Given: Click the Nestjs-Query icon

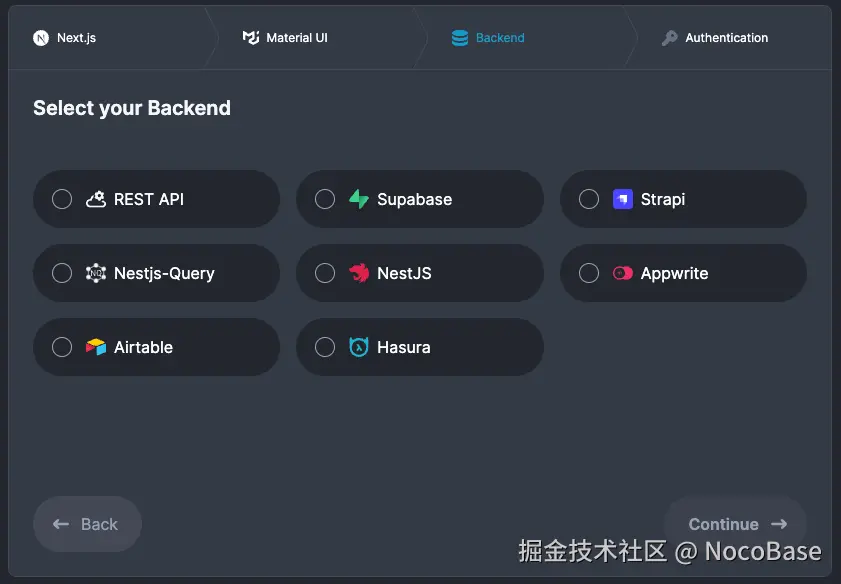Looking at the screenshot, I should point(94,273).
